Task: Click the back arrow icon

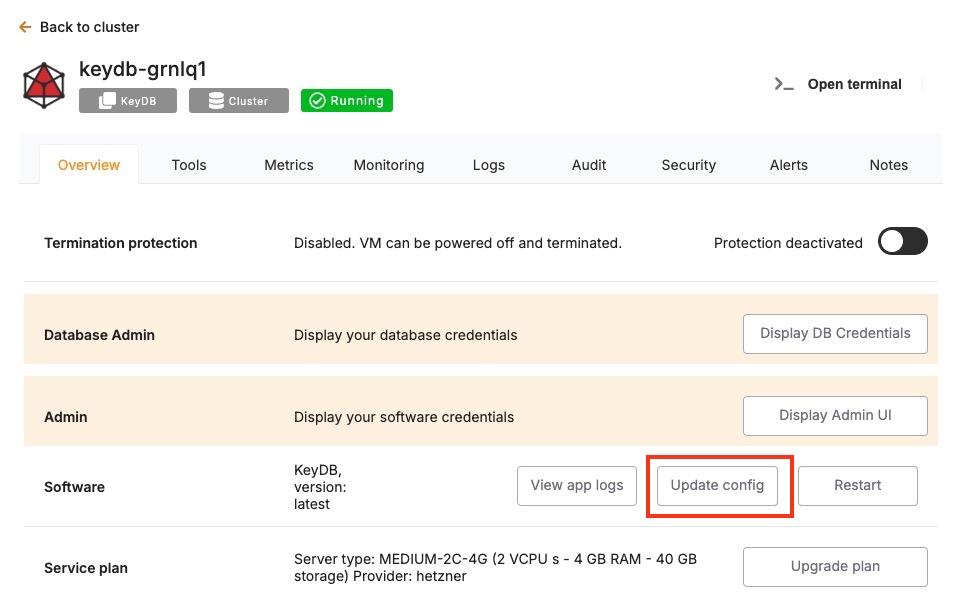Action: pyautogui.click(x=25, y=27)
